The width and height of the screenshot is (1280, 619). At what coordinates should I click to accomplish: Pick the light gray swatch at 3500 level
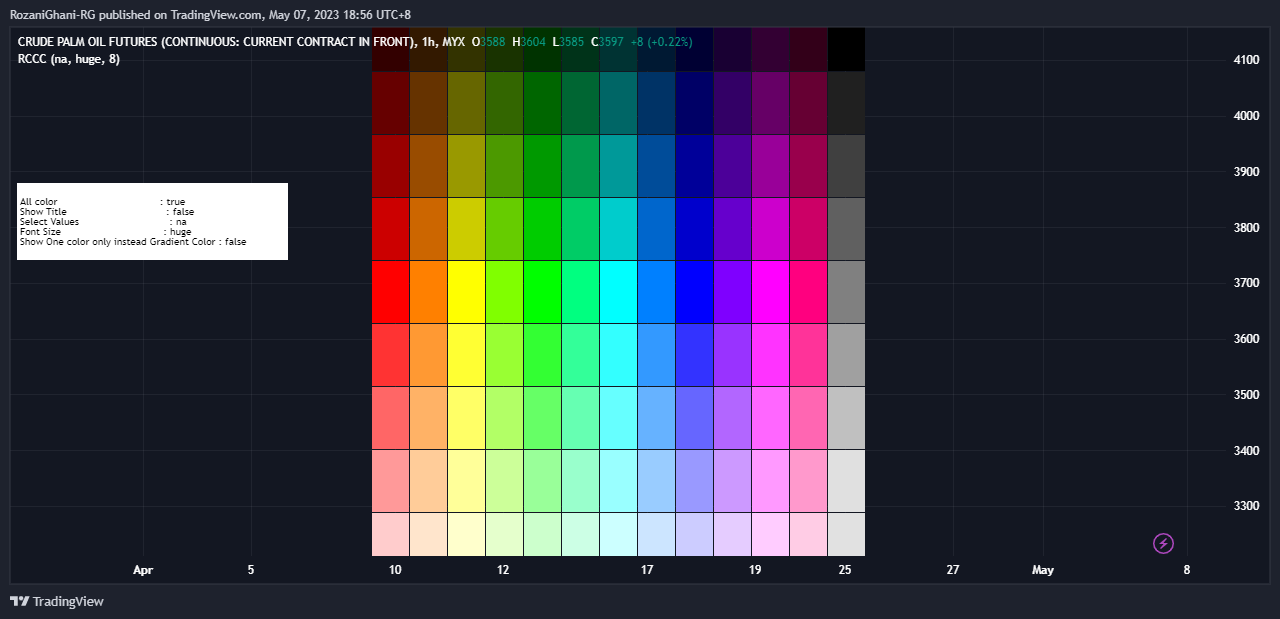846,418
